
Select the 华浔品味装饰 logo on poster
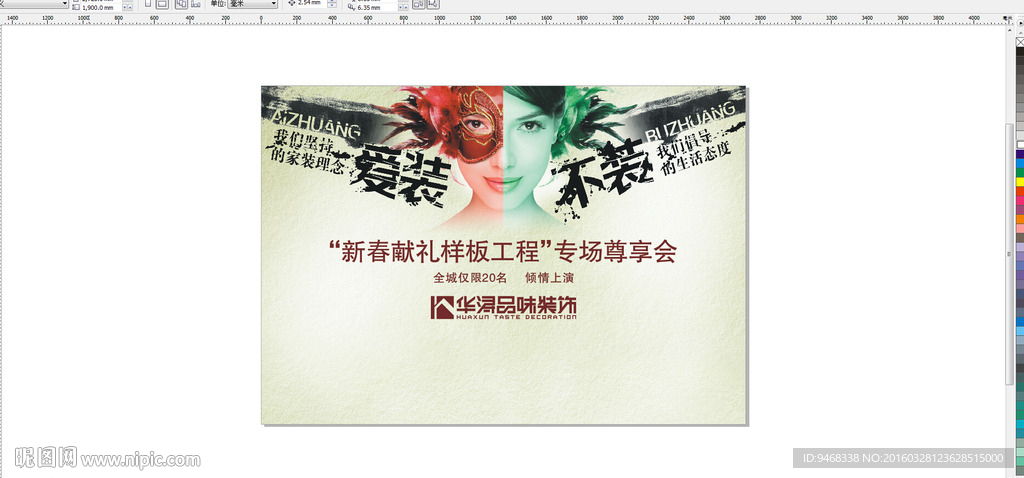click(504, 308)
